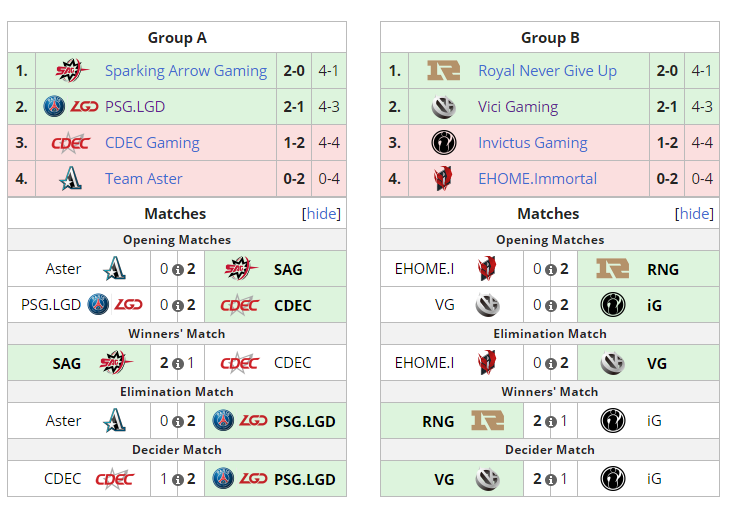Hide the Group B matches section
Image resolution: width=734 pixels, height=508 pixels.
click(x=694, y=214)
